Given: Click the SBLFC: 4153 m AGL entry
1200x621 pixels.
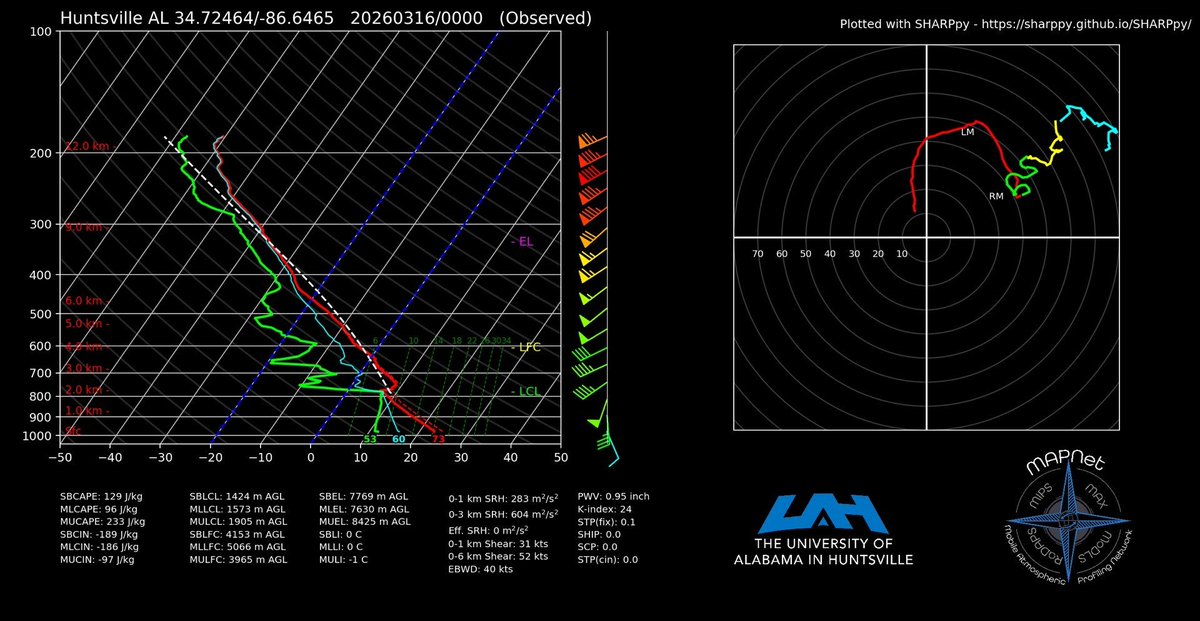Looking at the screenshot, I should click(x=237, y=534).
